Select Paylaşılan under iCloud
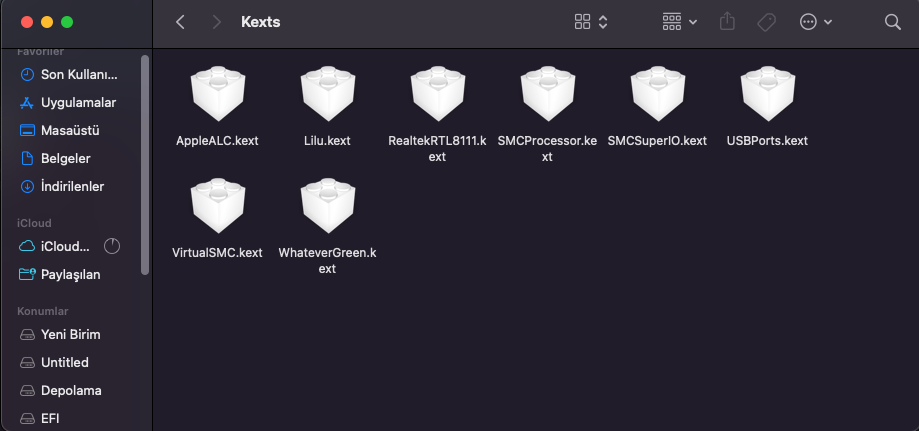Screen dimensions: 919x431 70,274
